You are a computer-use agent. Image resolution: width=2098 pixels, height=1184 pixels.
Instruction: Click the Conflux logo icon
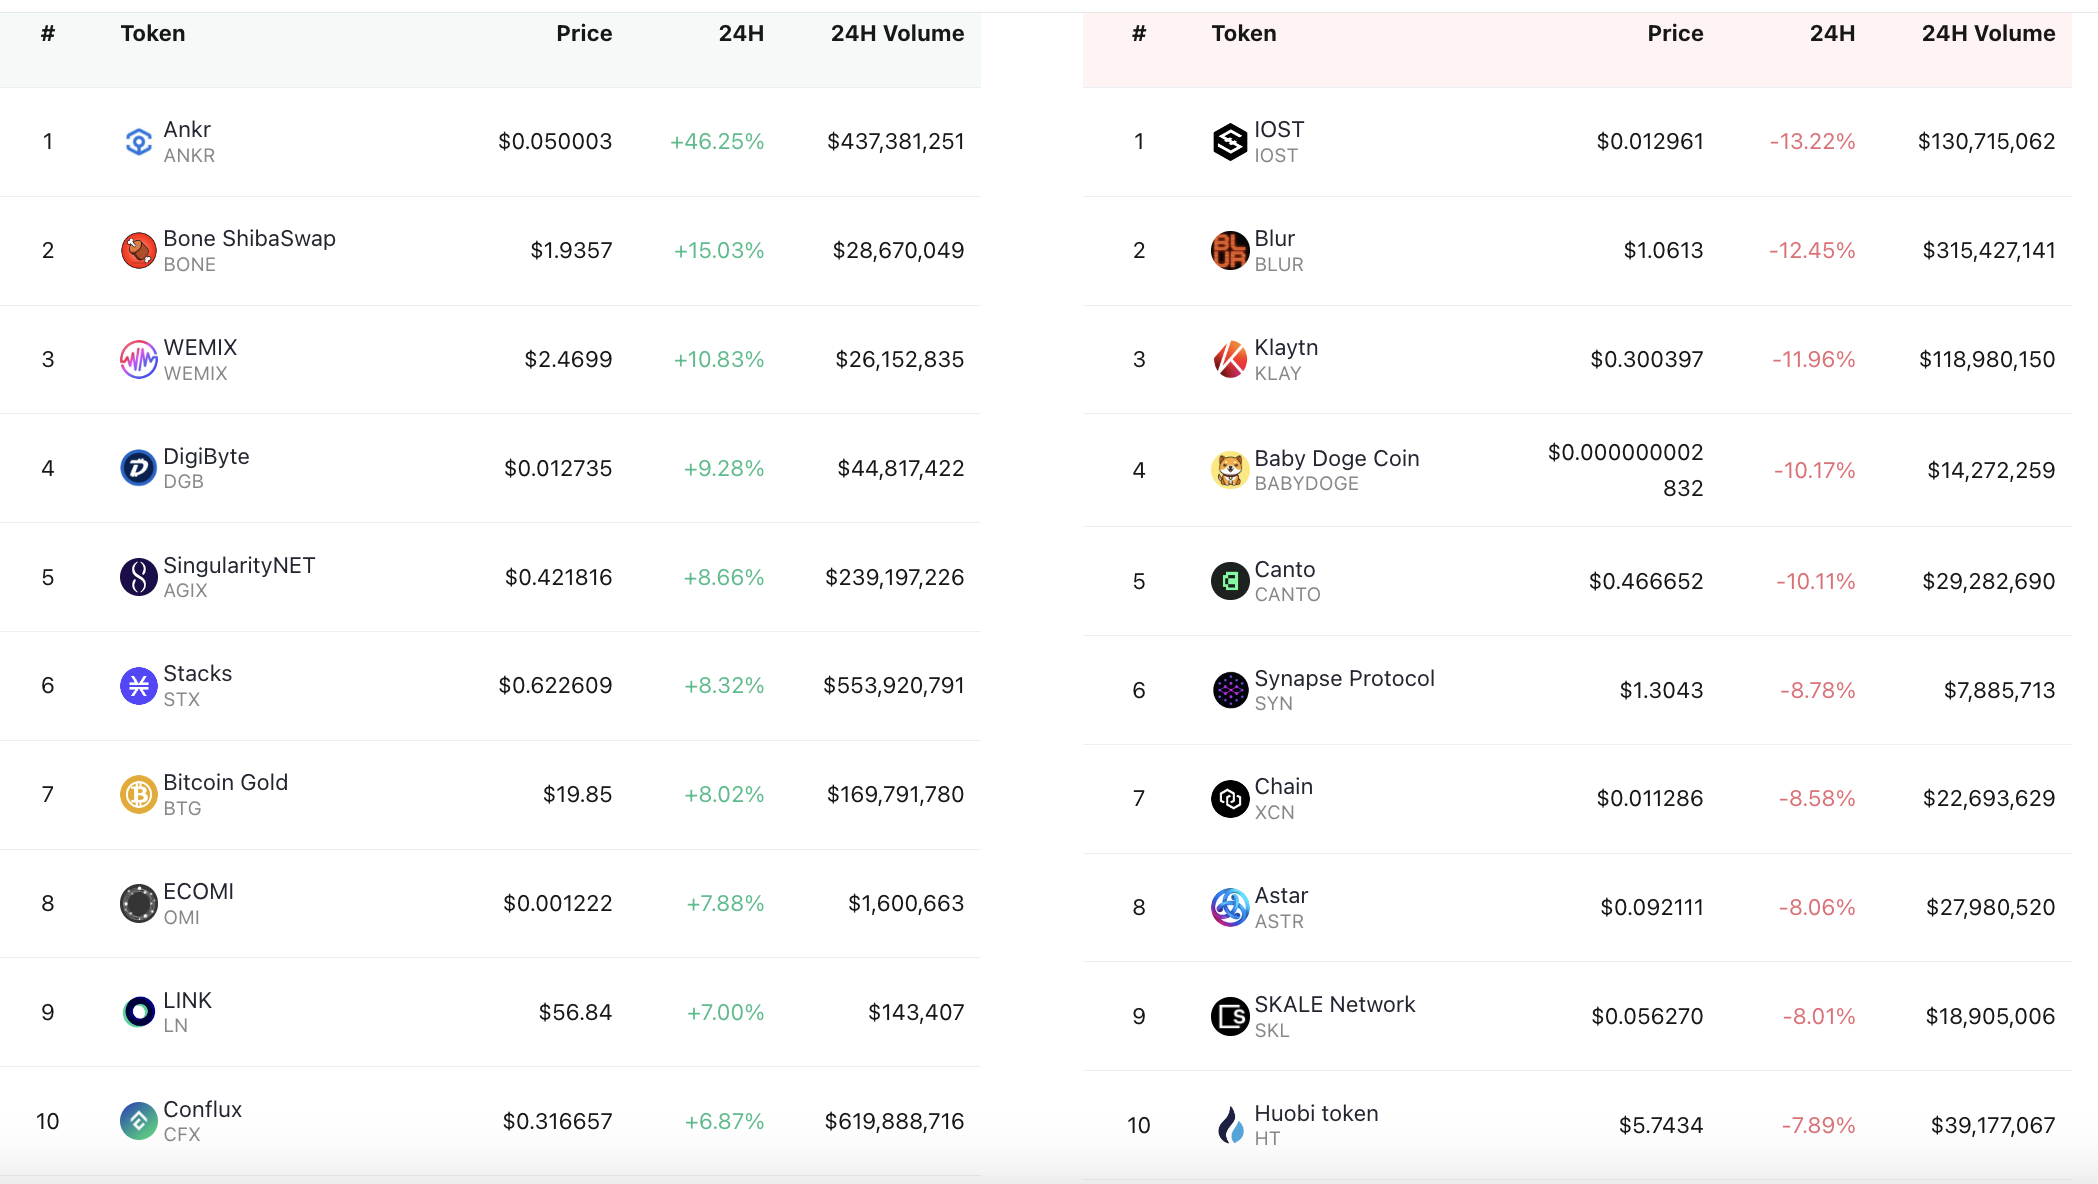(139, 1121)
